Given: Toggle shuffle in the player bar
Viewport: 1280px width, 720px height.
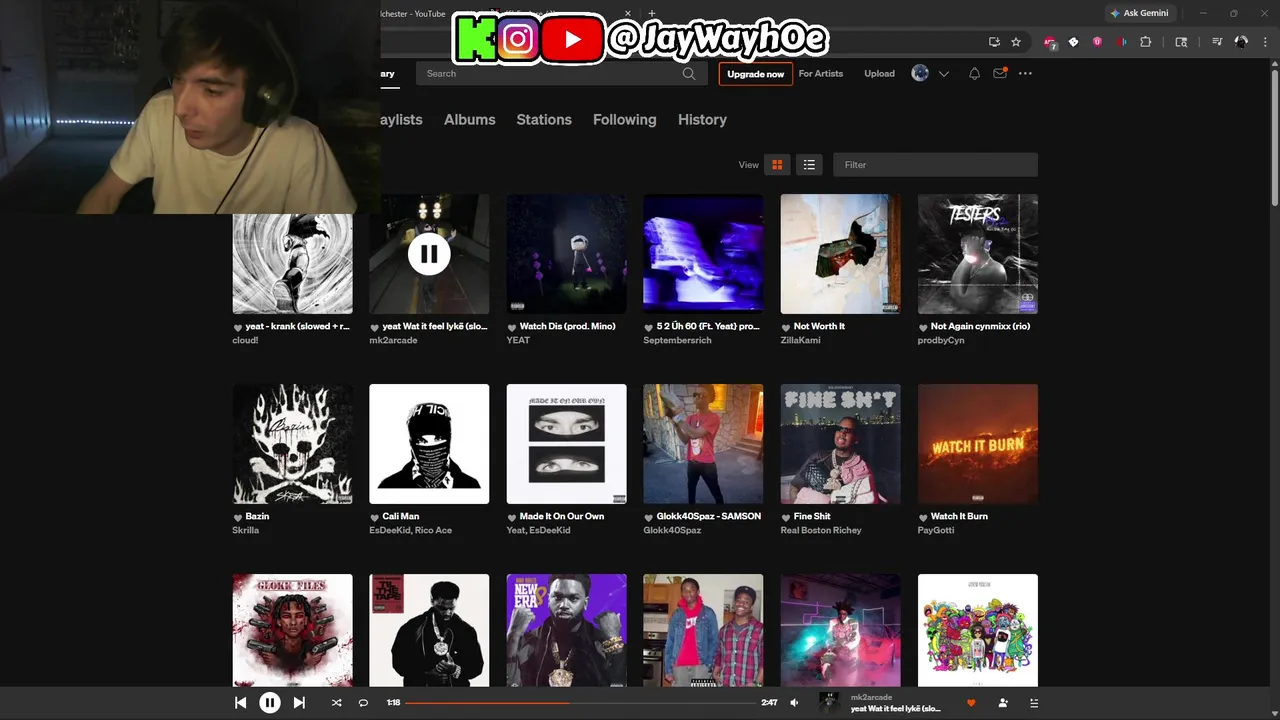Looking at the screenshot, I should coord(336,703).
